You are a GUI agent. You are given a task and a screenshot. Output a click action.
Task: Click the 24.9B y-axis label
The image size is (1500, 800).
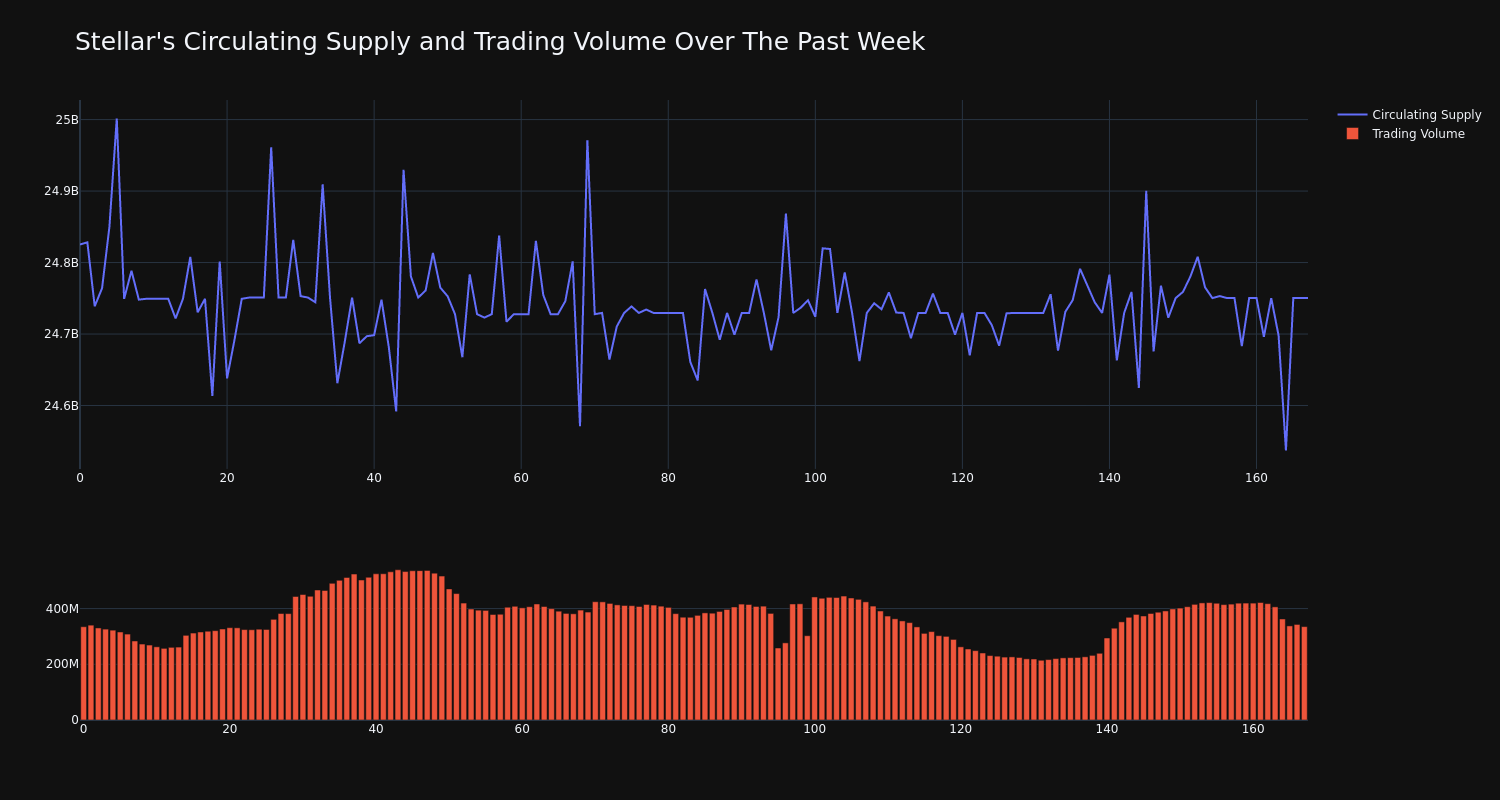[x=61, y=191]
